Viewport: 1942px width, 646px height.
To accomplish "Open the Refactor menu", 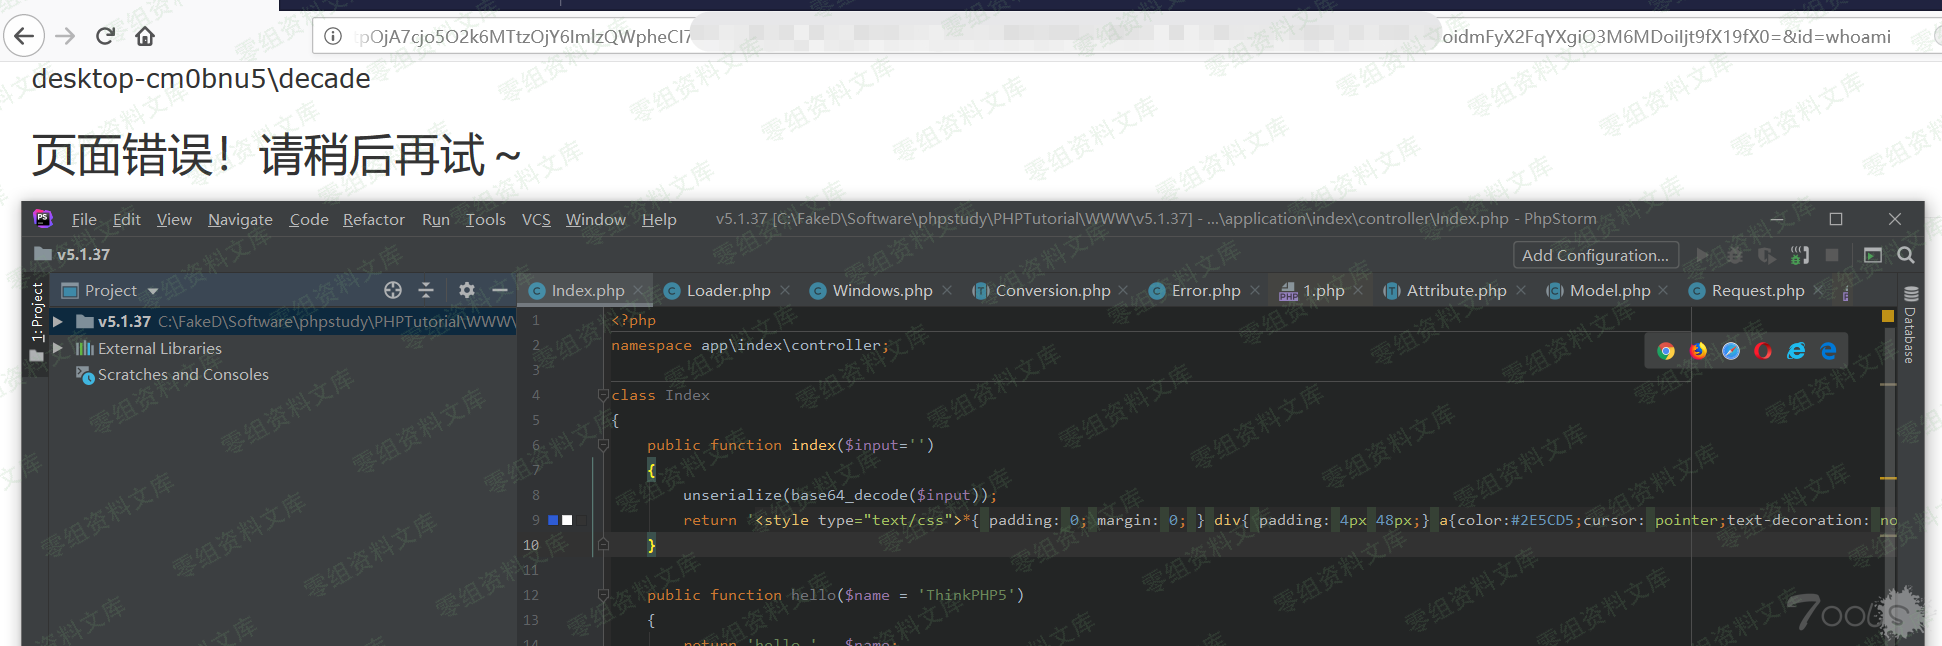I will click(x=373, y=220).
